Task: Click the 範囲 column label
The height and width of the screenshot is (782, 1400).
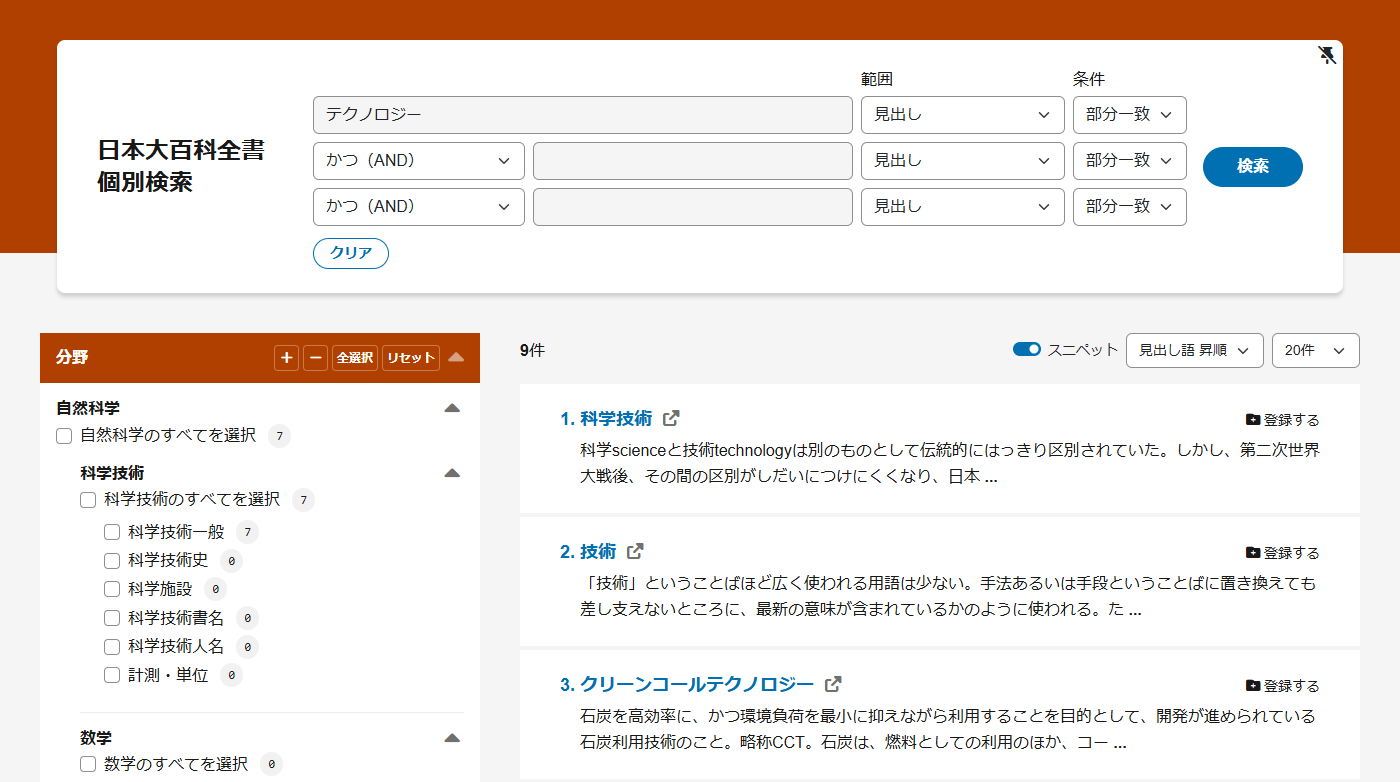Action: click(877, 79)
